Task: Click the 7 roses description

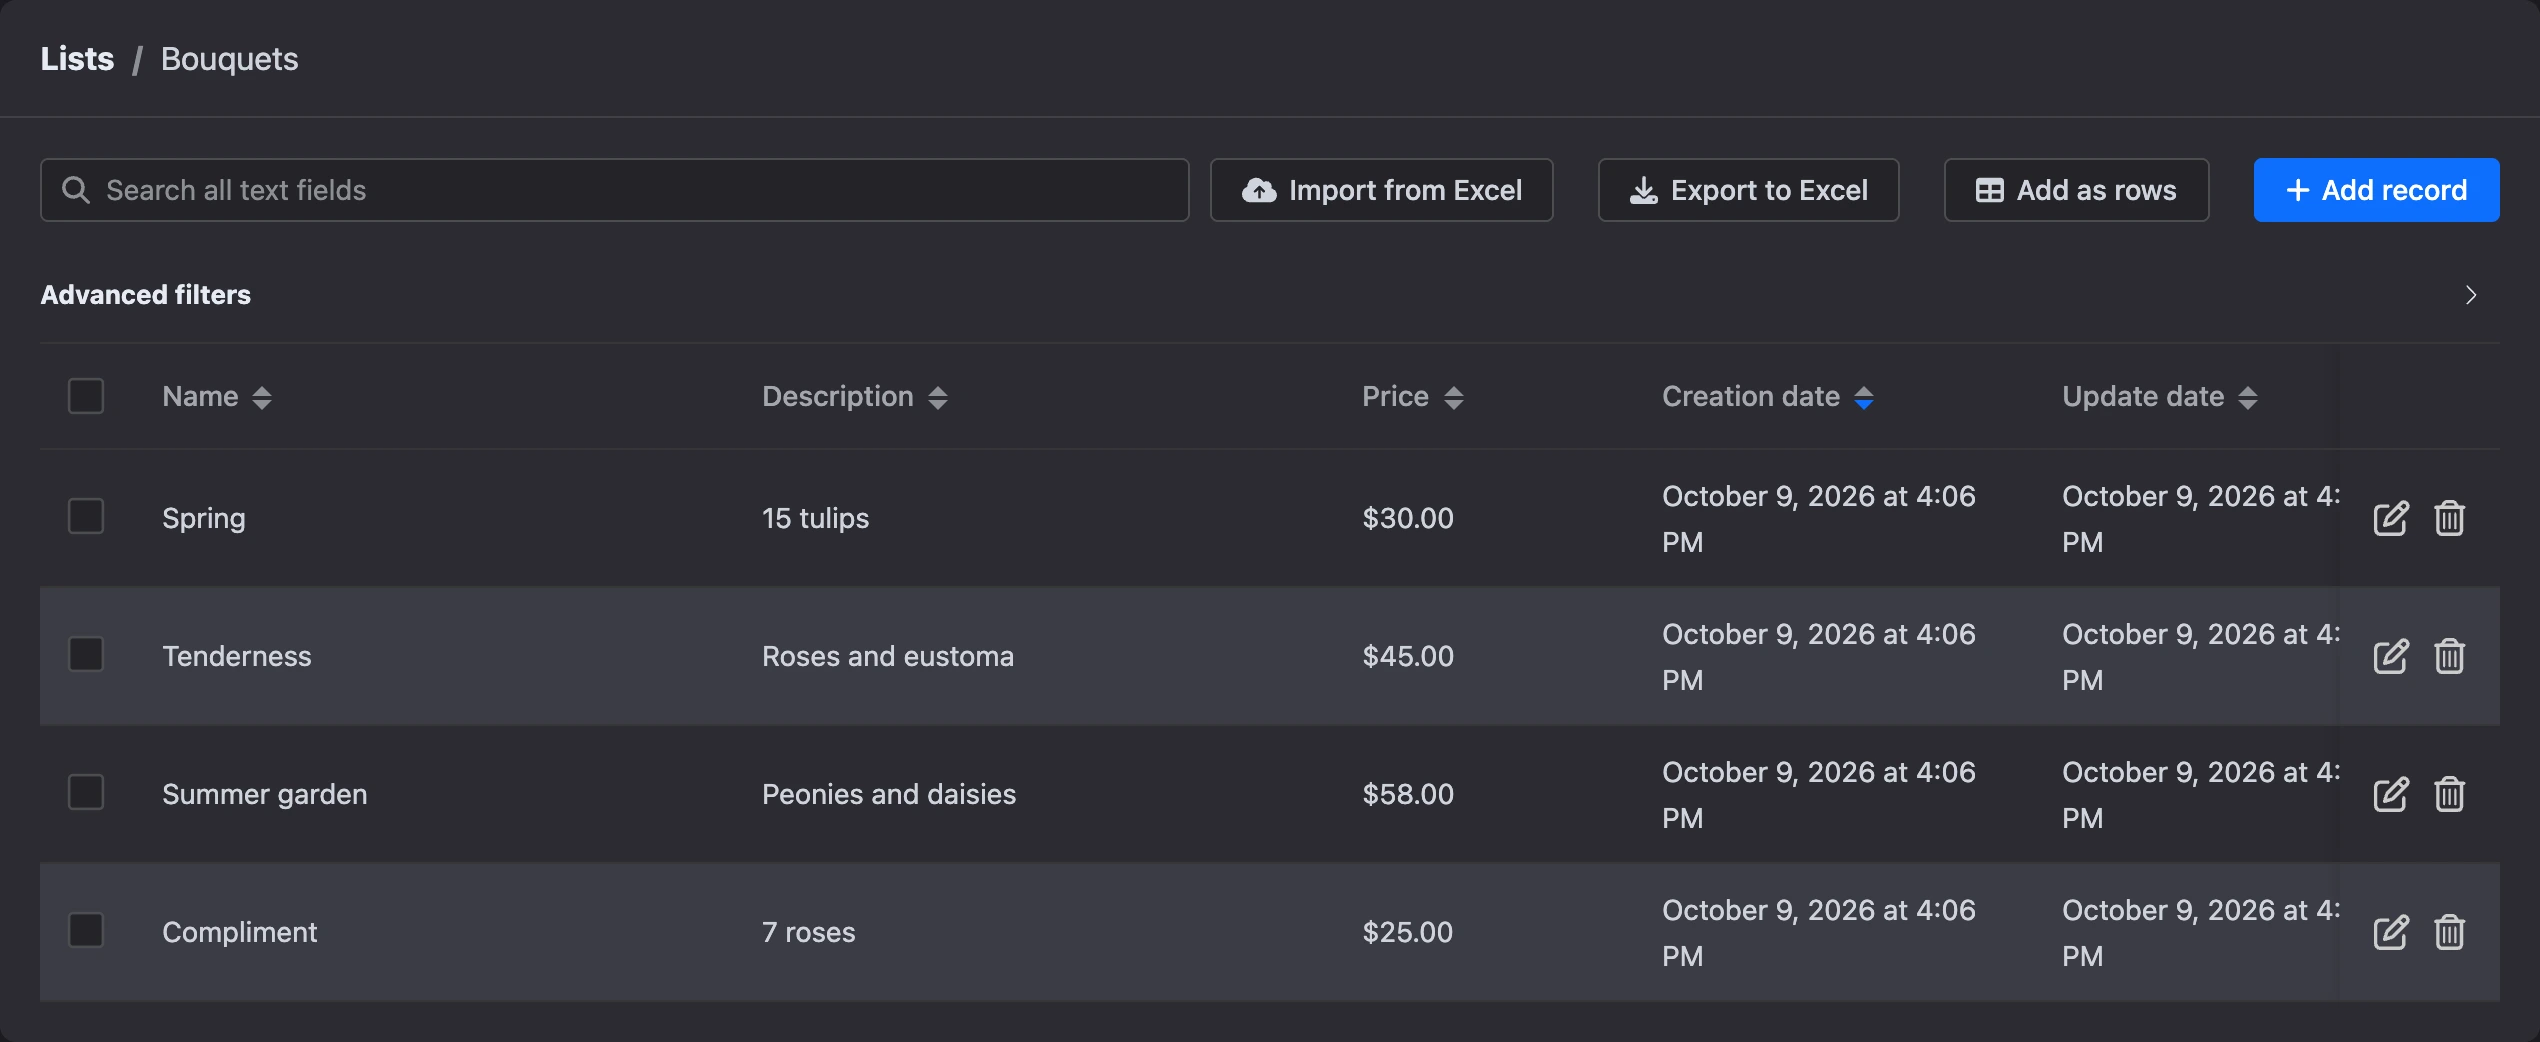Action: [809, 932]
